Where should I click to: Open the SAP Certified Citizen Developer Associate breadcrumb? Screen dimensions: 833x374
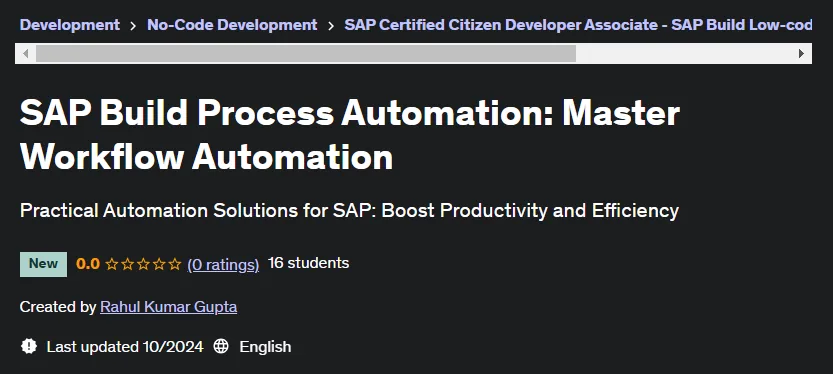click(578, 25)
